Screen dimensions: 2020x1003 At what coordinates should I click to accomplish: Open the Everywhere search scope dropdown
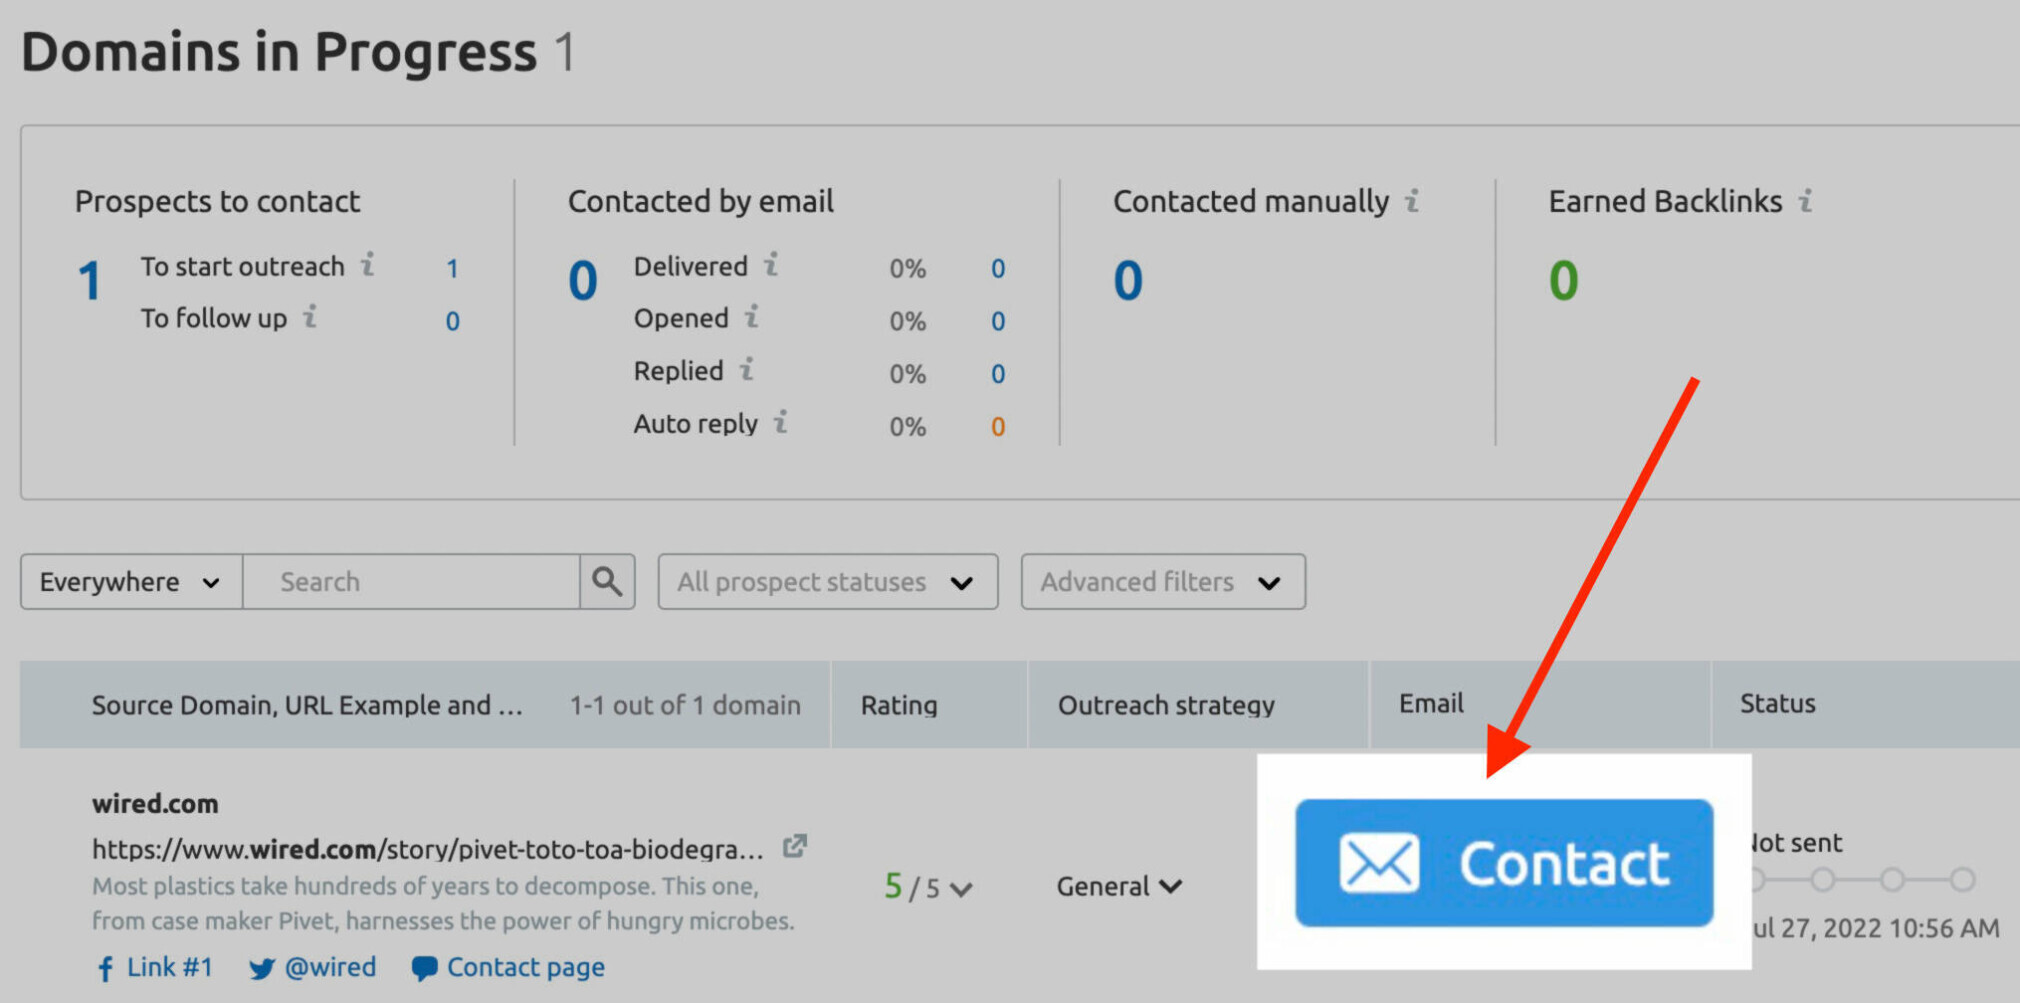click(131, 581)
